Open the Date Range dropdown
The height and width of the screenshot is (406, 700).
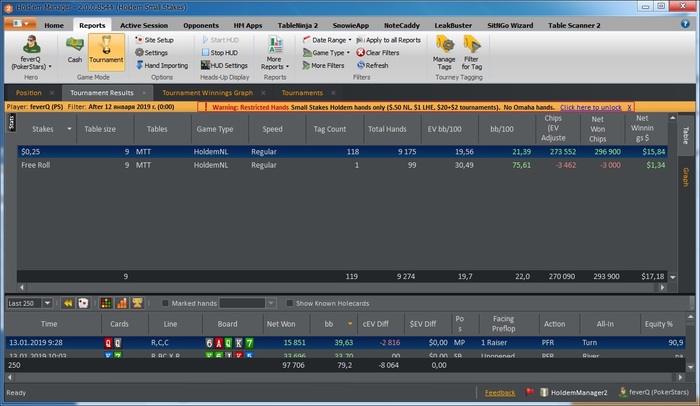pos(327,40)
